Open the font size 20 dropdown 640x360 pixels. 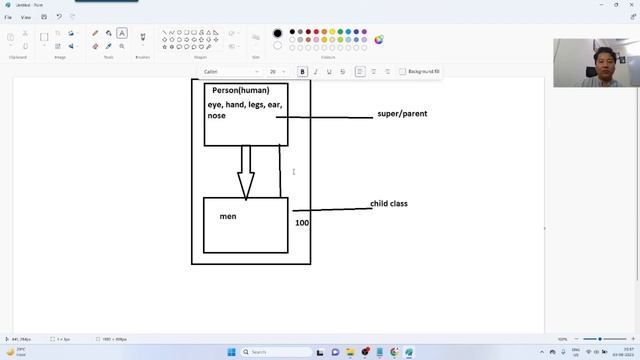pos(277,72)
